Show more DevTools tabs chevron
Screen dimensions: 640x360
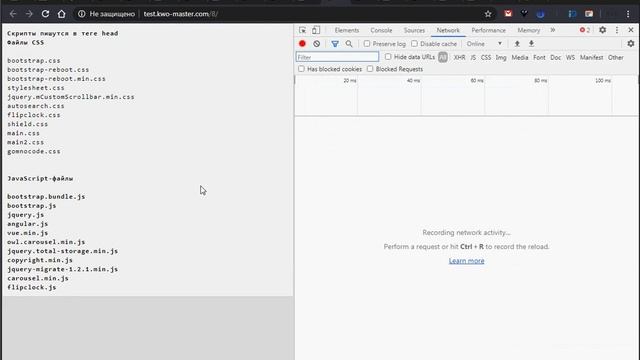pyautogui.click(x=553, y=30)
